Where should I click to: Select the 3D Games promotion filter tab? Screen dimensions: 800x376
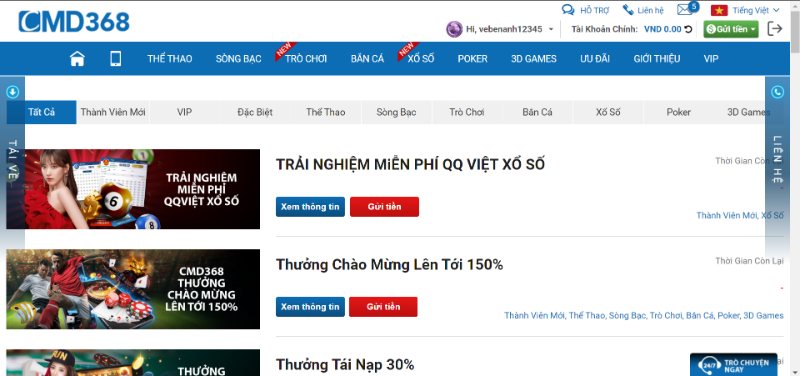(748, 112)
